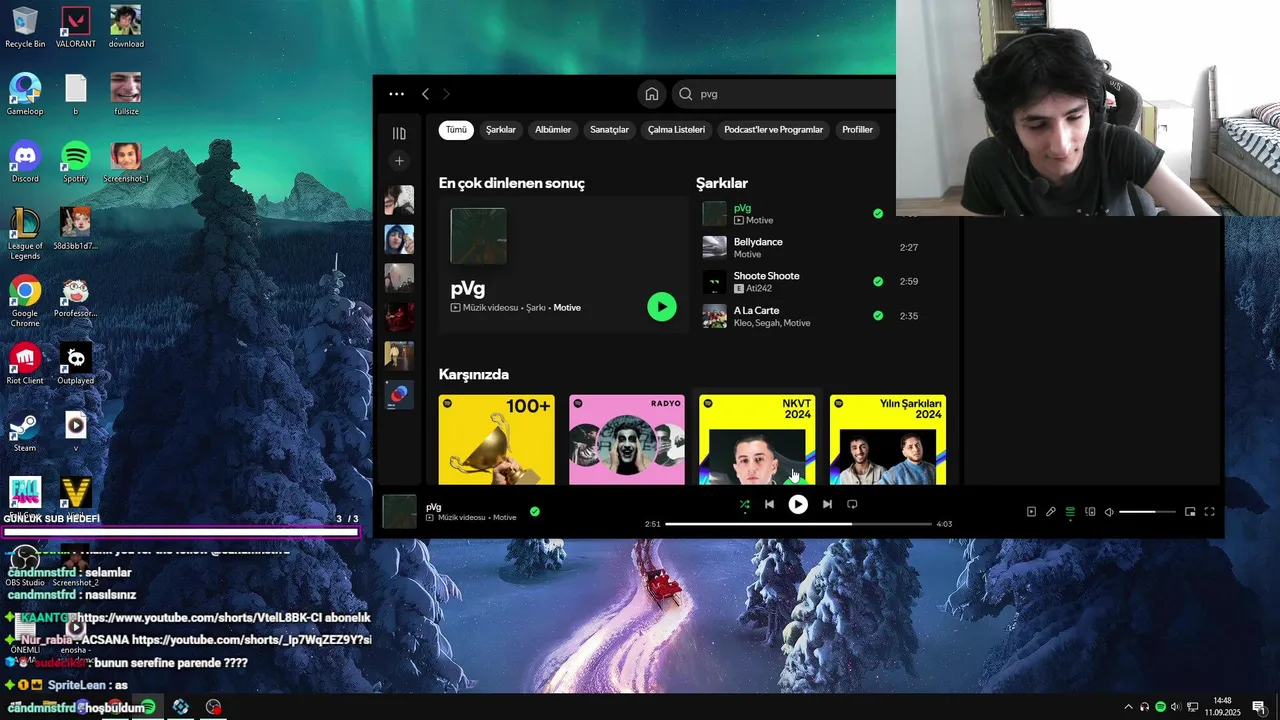The image size is (1280, 720).
Task: Open the Spotify desktop shortcut
Action: [x=76, y=162]
